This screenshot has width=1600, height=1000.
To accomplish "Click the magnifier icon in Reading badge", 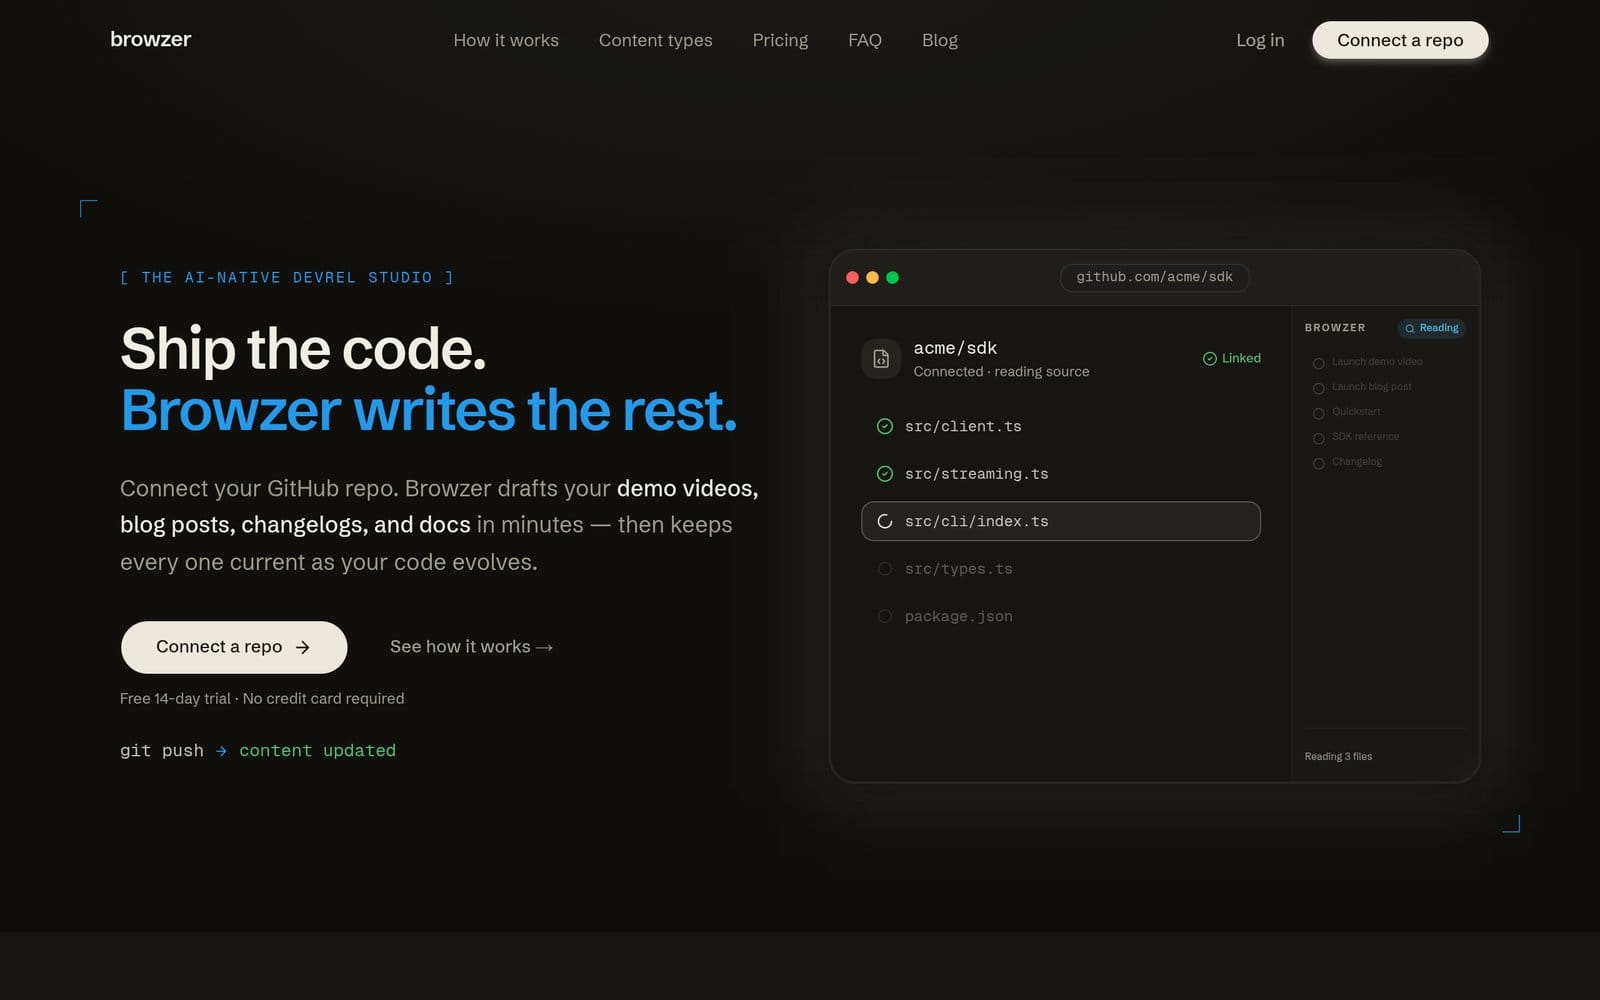I will tap(1410, 328).
